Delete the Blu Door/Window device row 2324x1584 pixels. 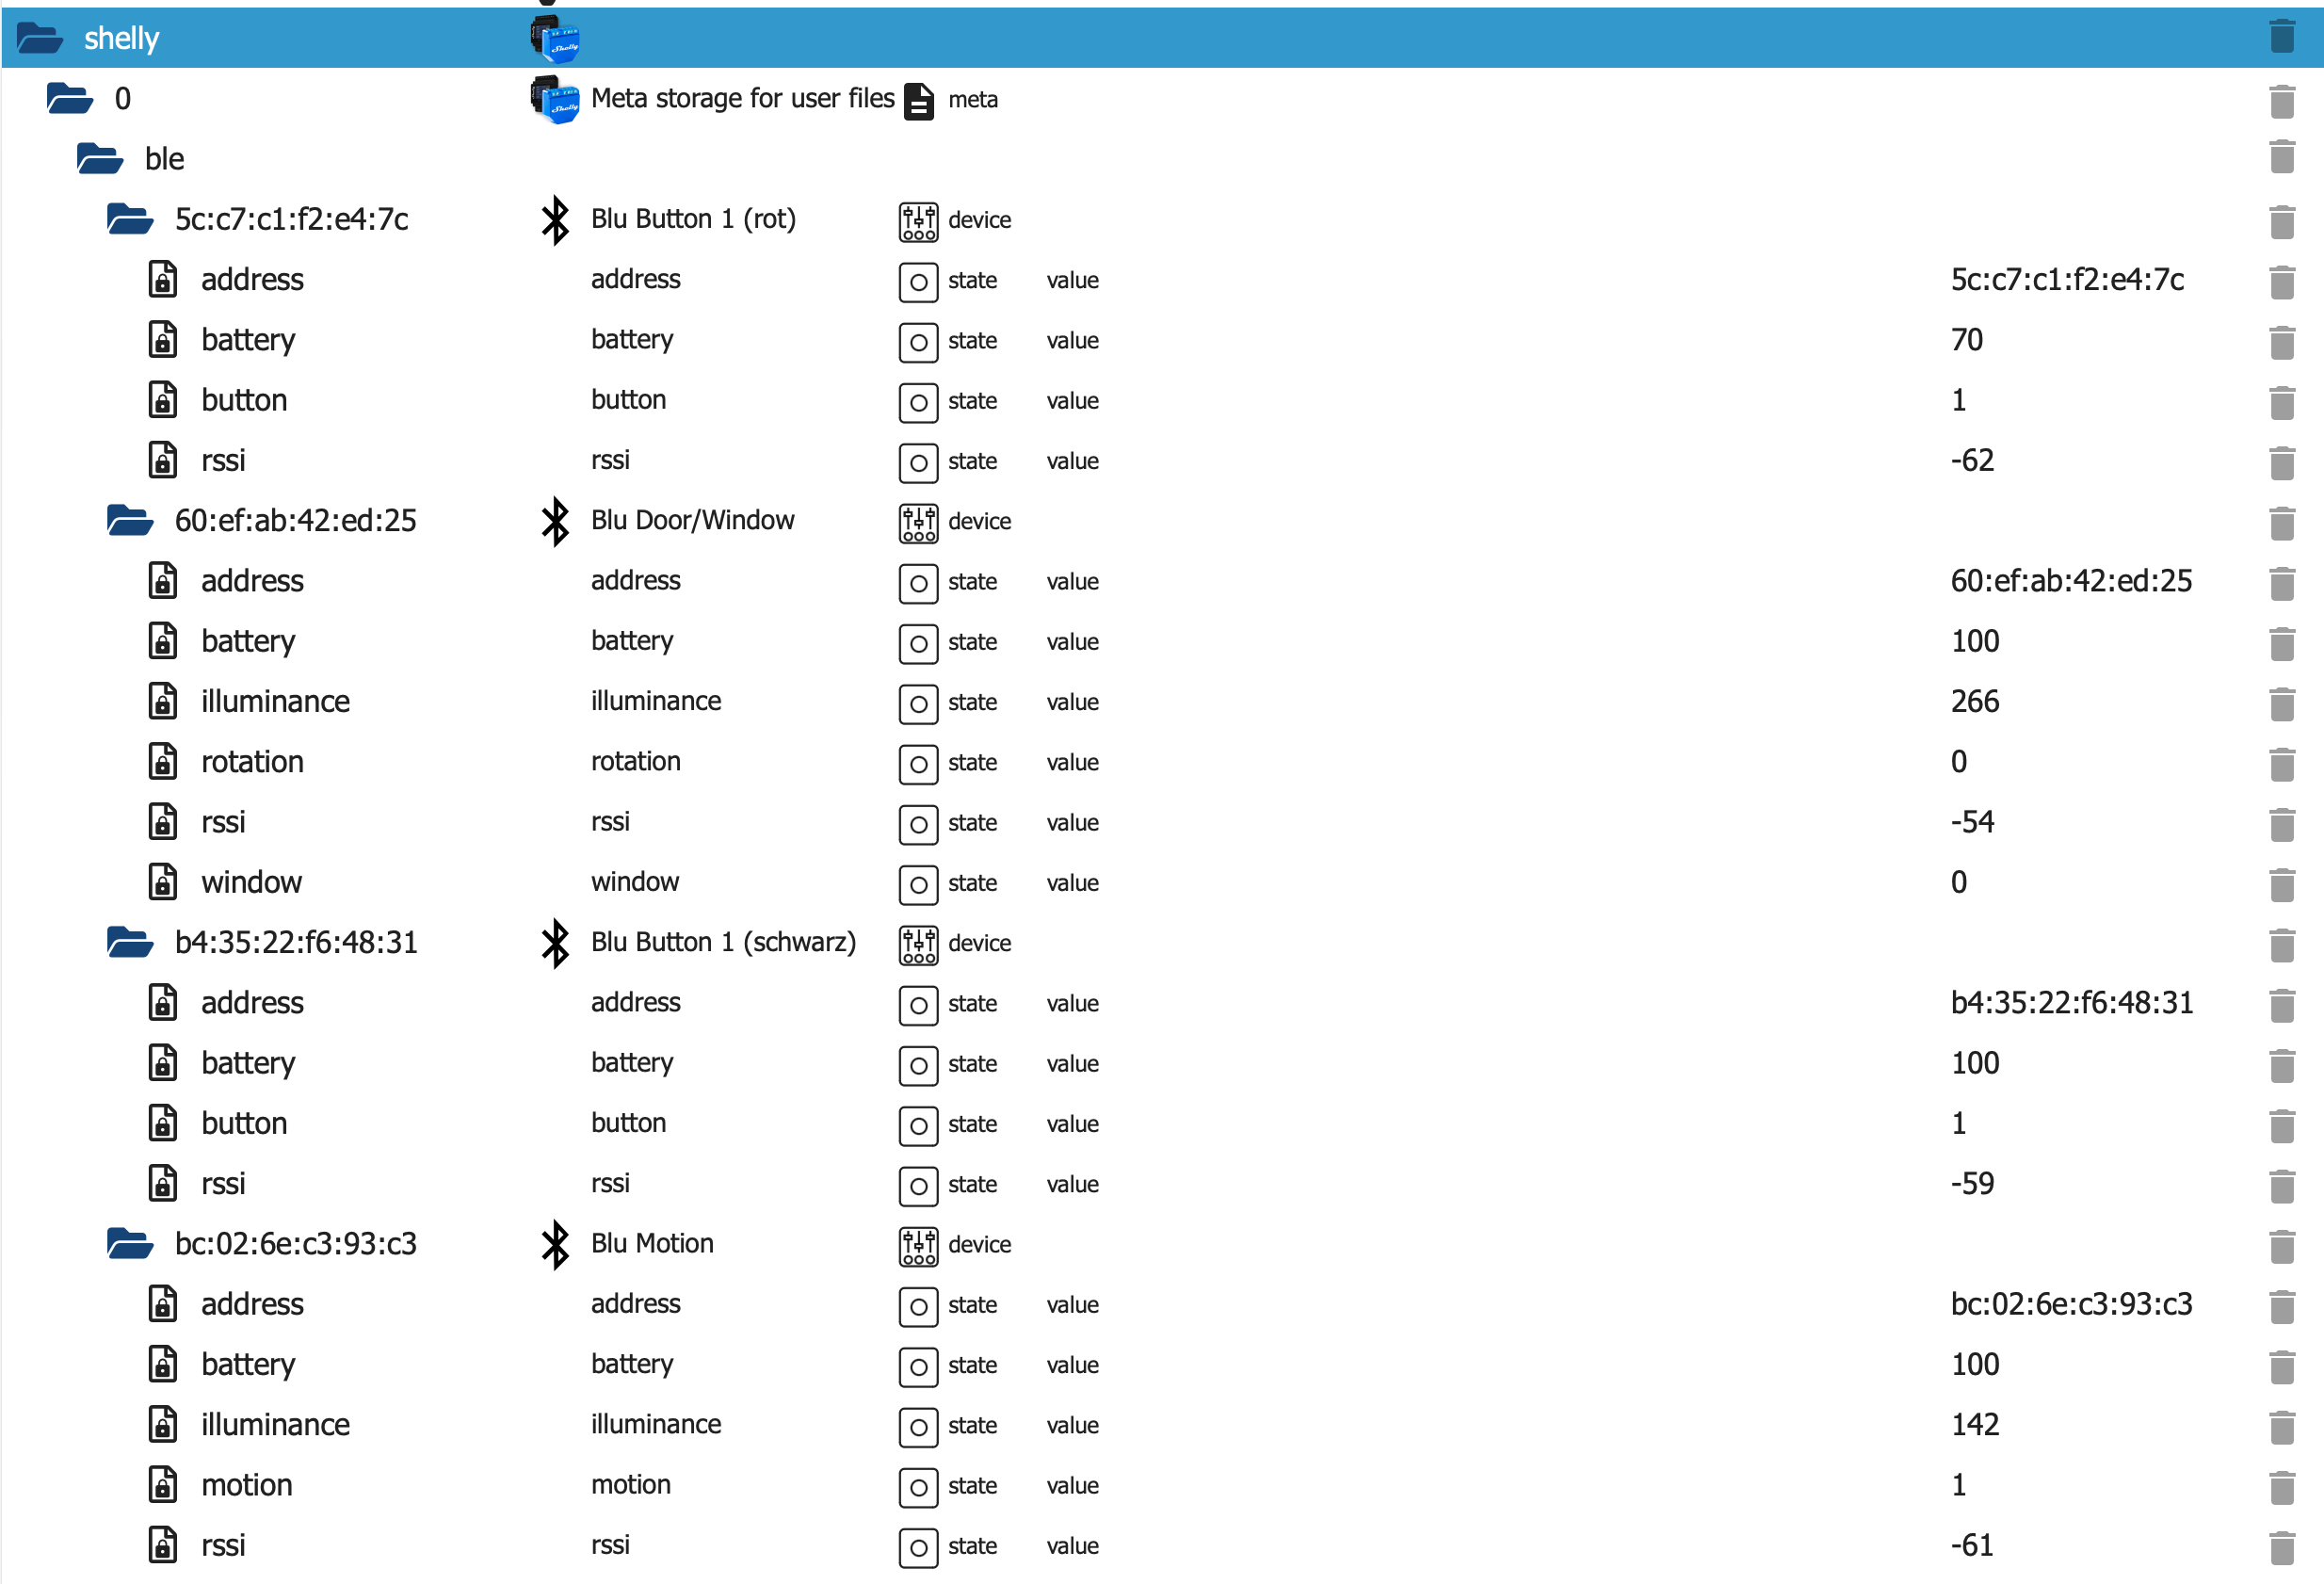2281,522
